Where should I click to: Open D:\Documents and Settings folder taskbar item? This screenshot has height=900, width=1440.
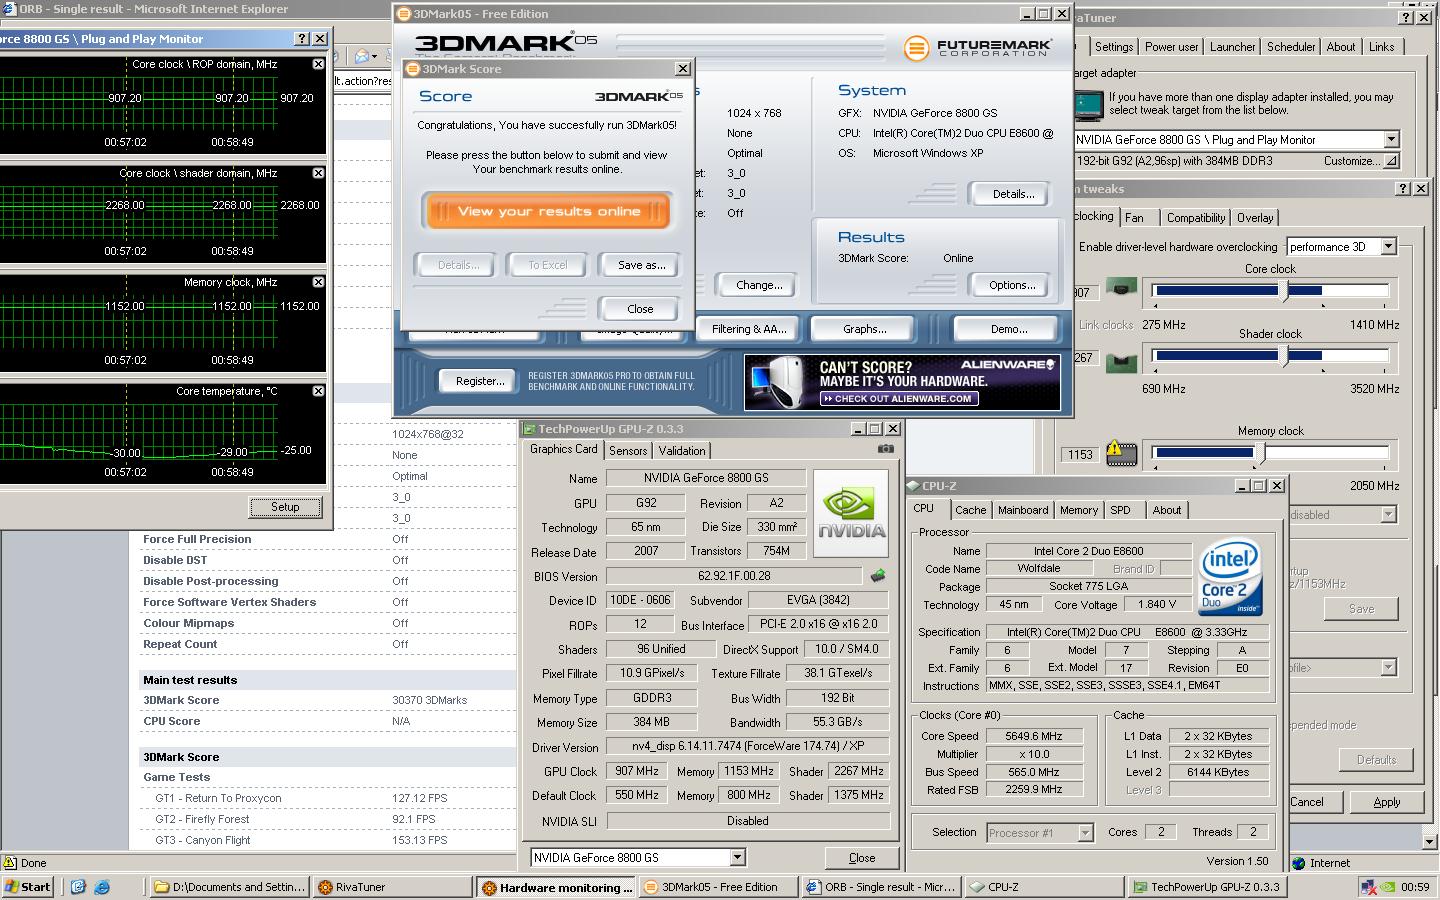[x=229, y=887]
